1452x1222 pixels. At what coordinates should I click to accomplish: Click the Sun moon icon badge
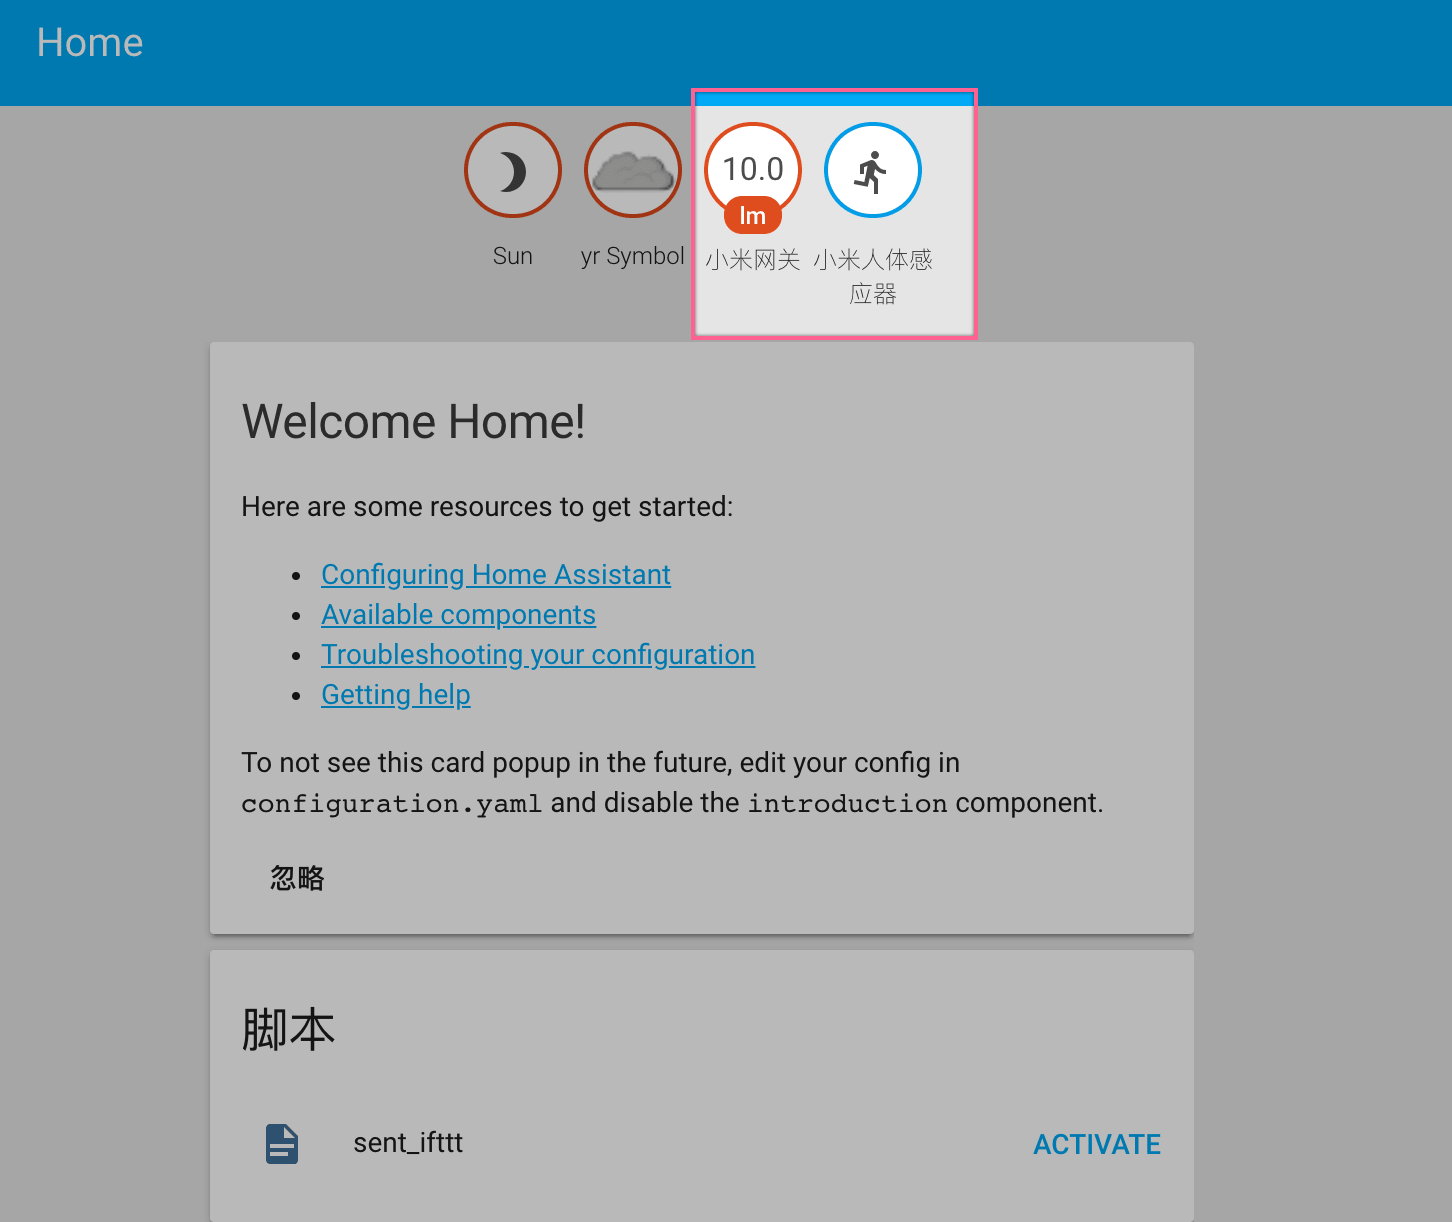pyautogui.click(x=512, y=171)
